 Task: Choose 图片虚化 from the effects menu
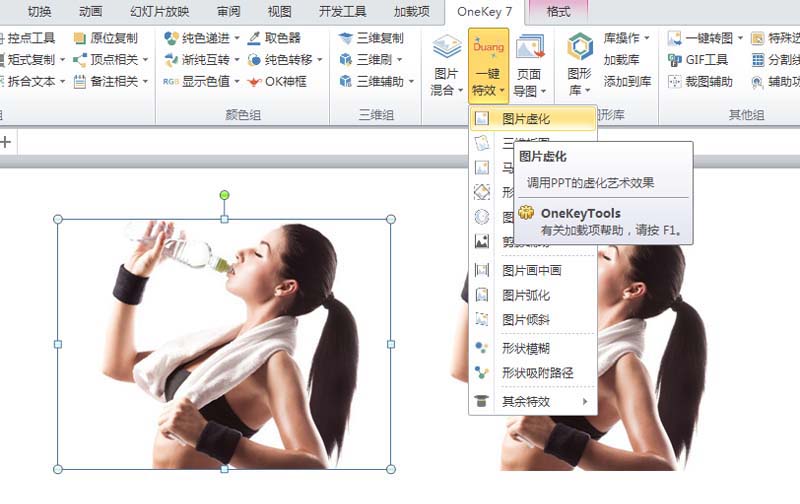tap(533, 119)
